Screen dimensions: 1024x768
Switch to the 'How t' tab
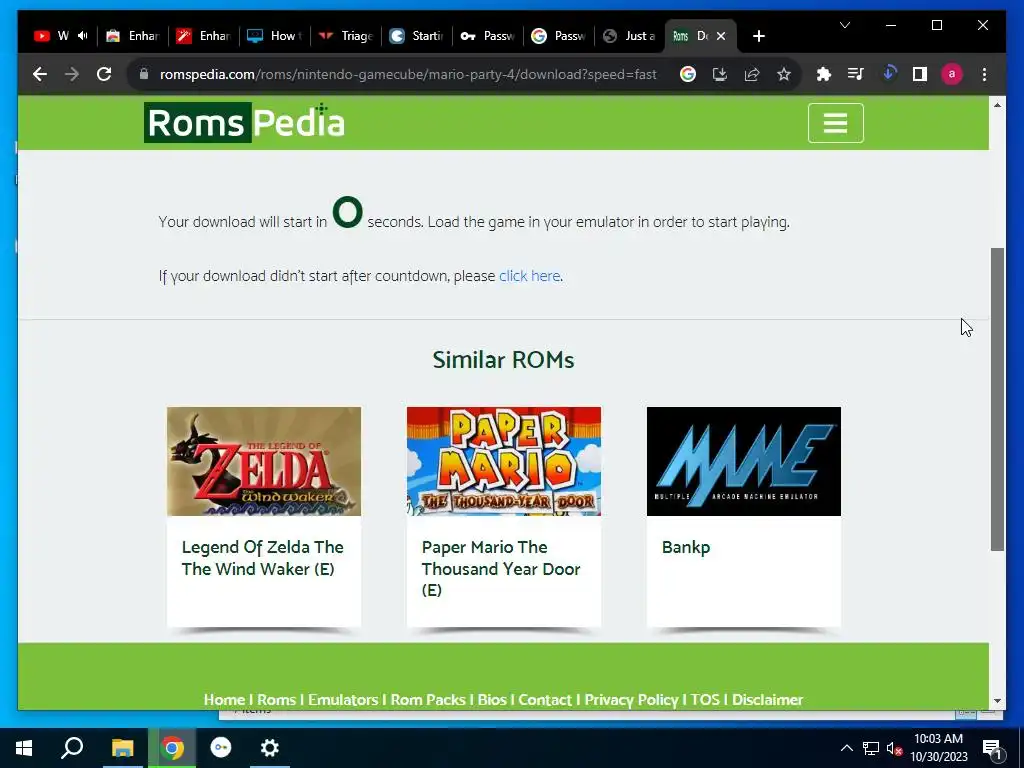pyautogui.click(x=275, y=36)
